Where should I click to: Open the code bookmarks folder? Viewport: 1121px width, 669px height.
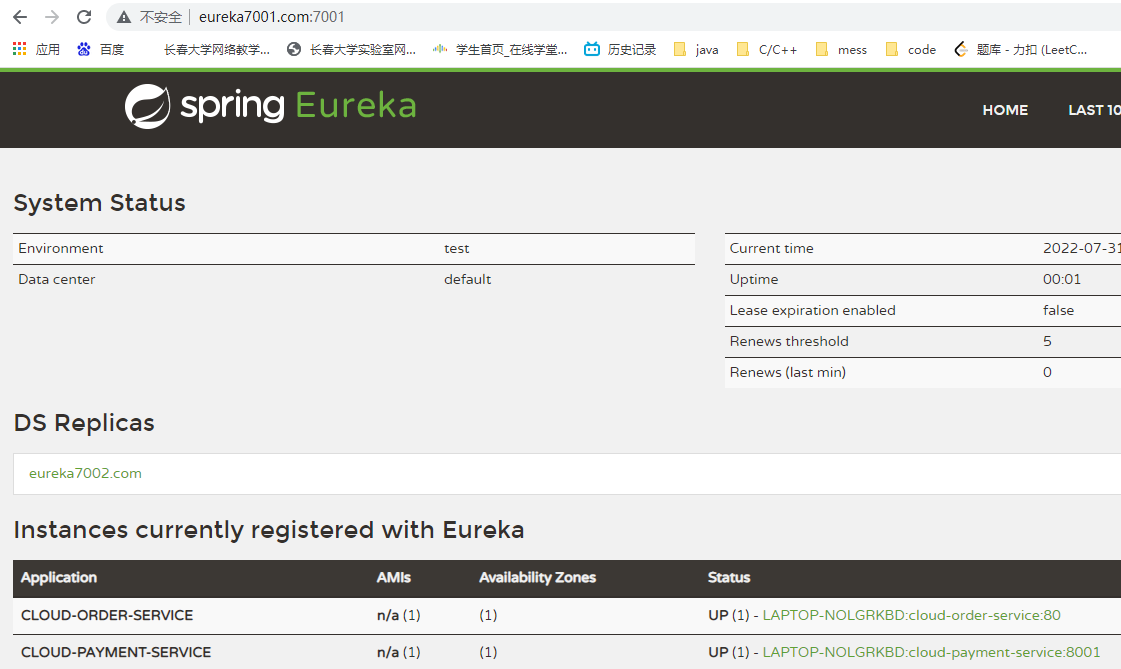[x=911, y=49]
